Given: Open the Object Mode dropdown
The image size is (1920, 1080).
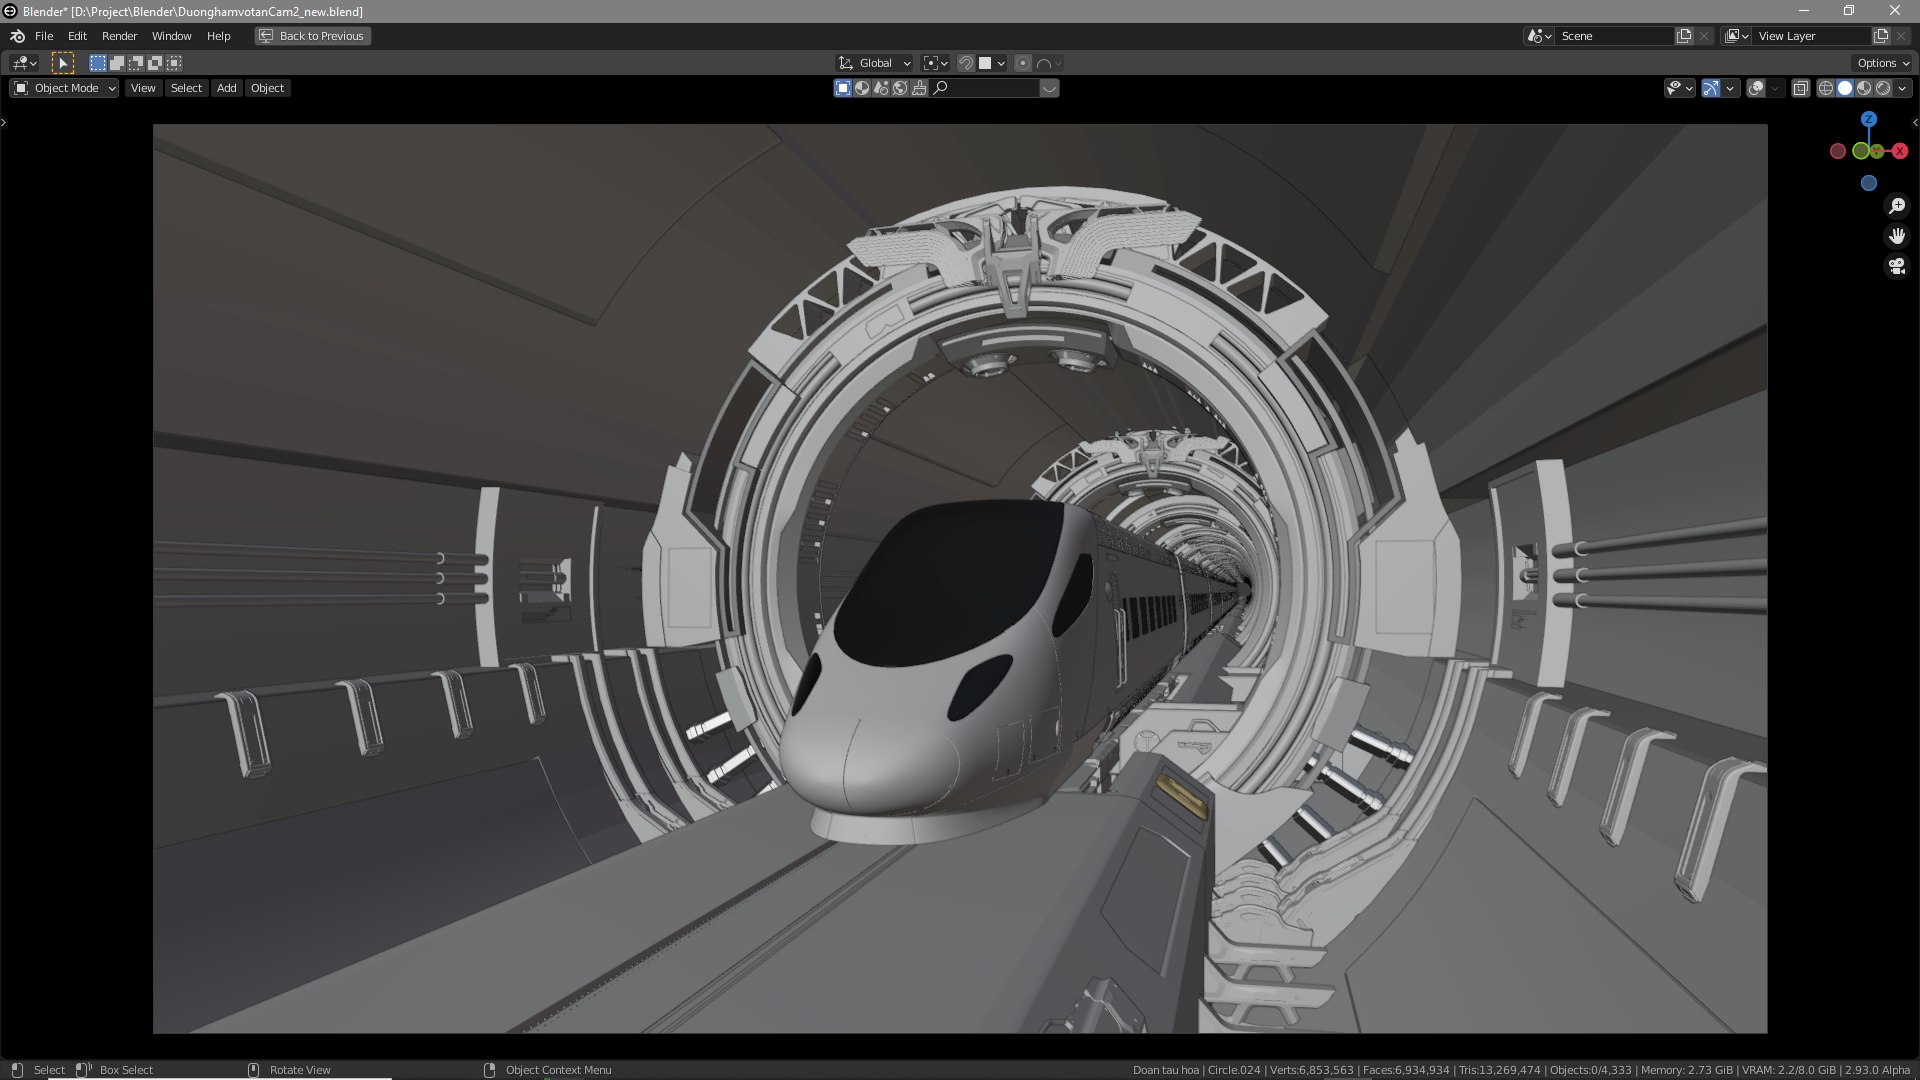Looking at the screenshot, I should click(x=64, y=88).
